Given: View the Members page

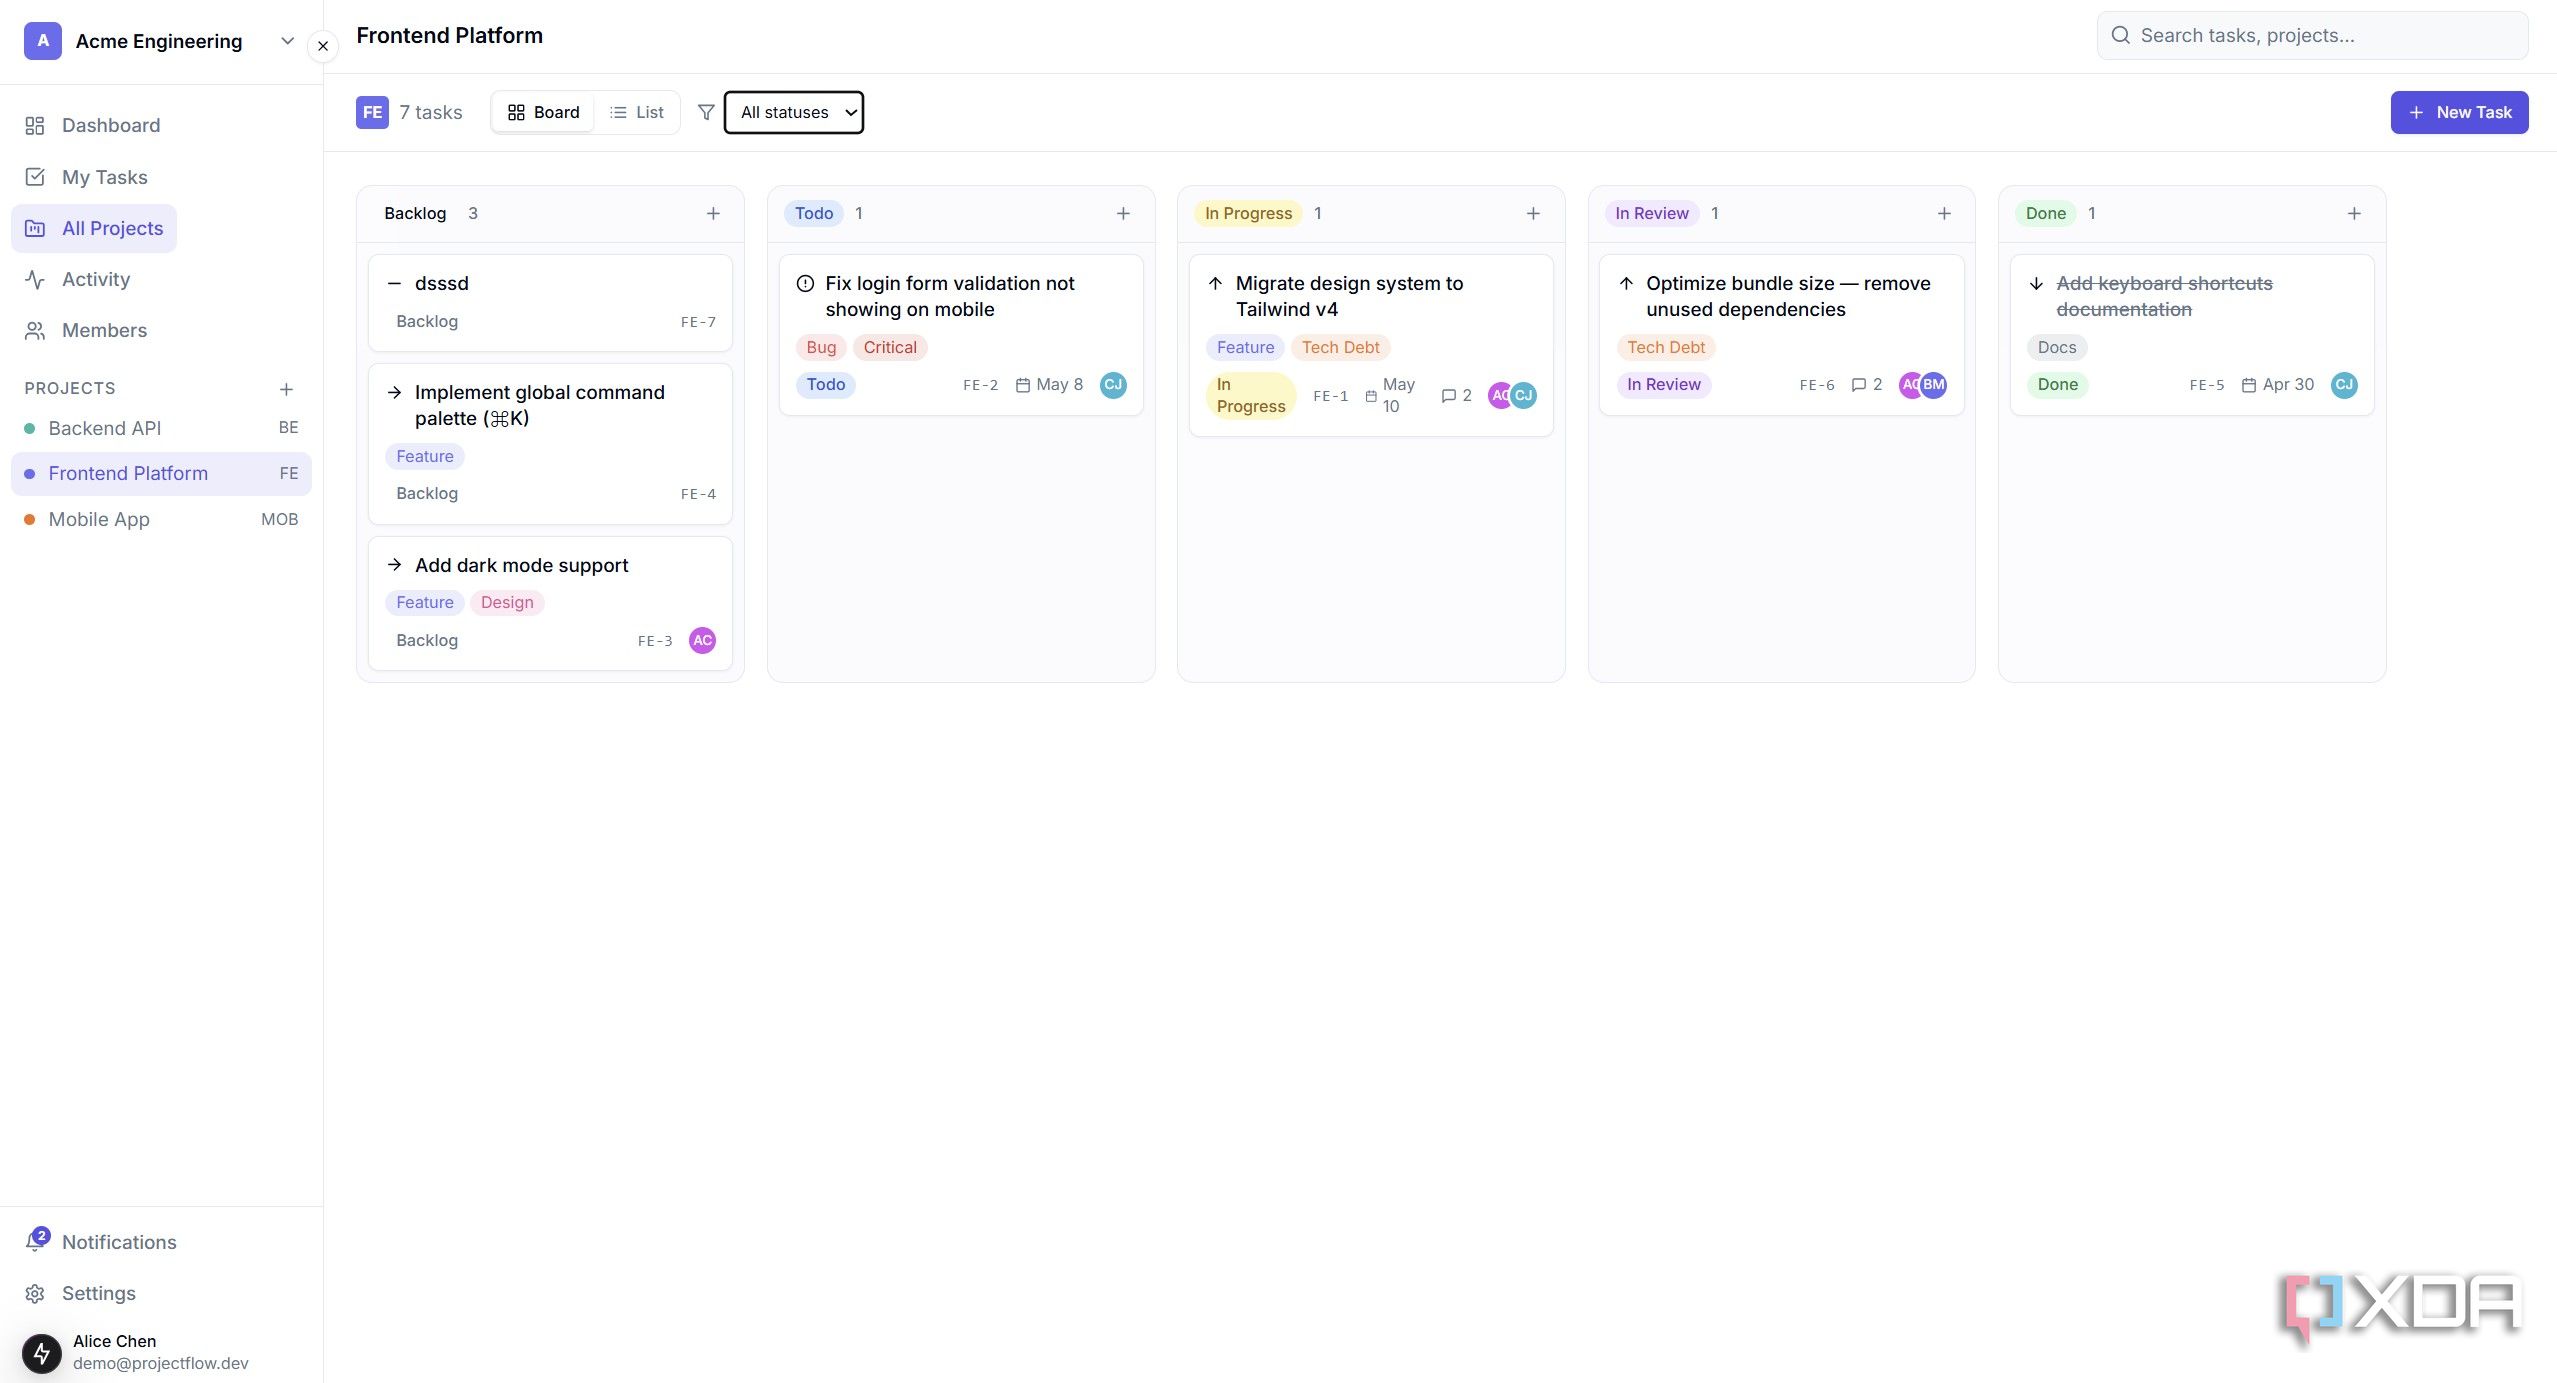Looking at the screenshot, I should (85, 330).
